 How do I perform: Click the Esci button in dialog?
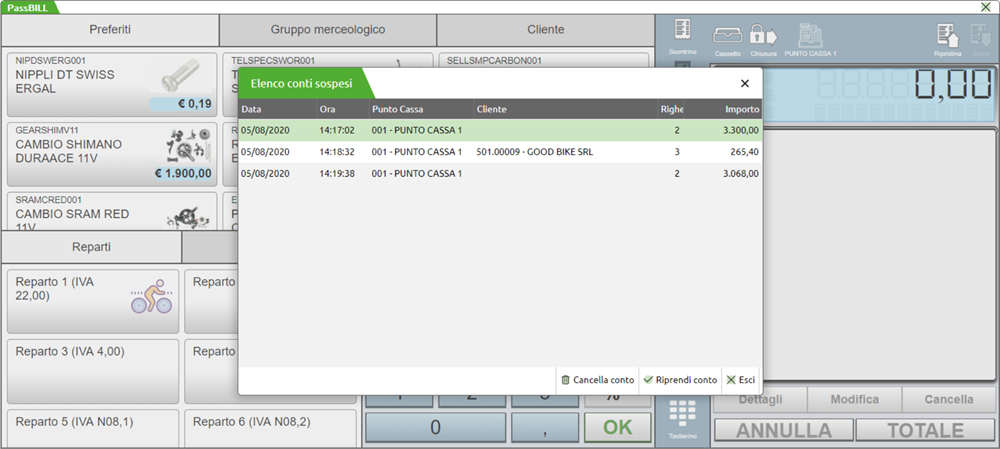[741, 380]
